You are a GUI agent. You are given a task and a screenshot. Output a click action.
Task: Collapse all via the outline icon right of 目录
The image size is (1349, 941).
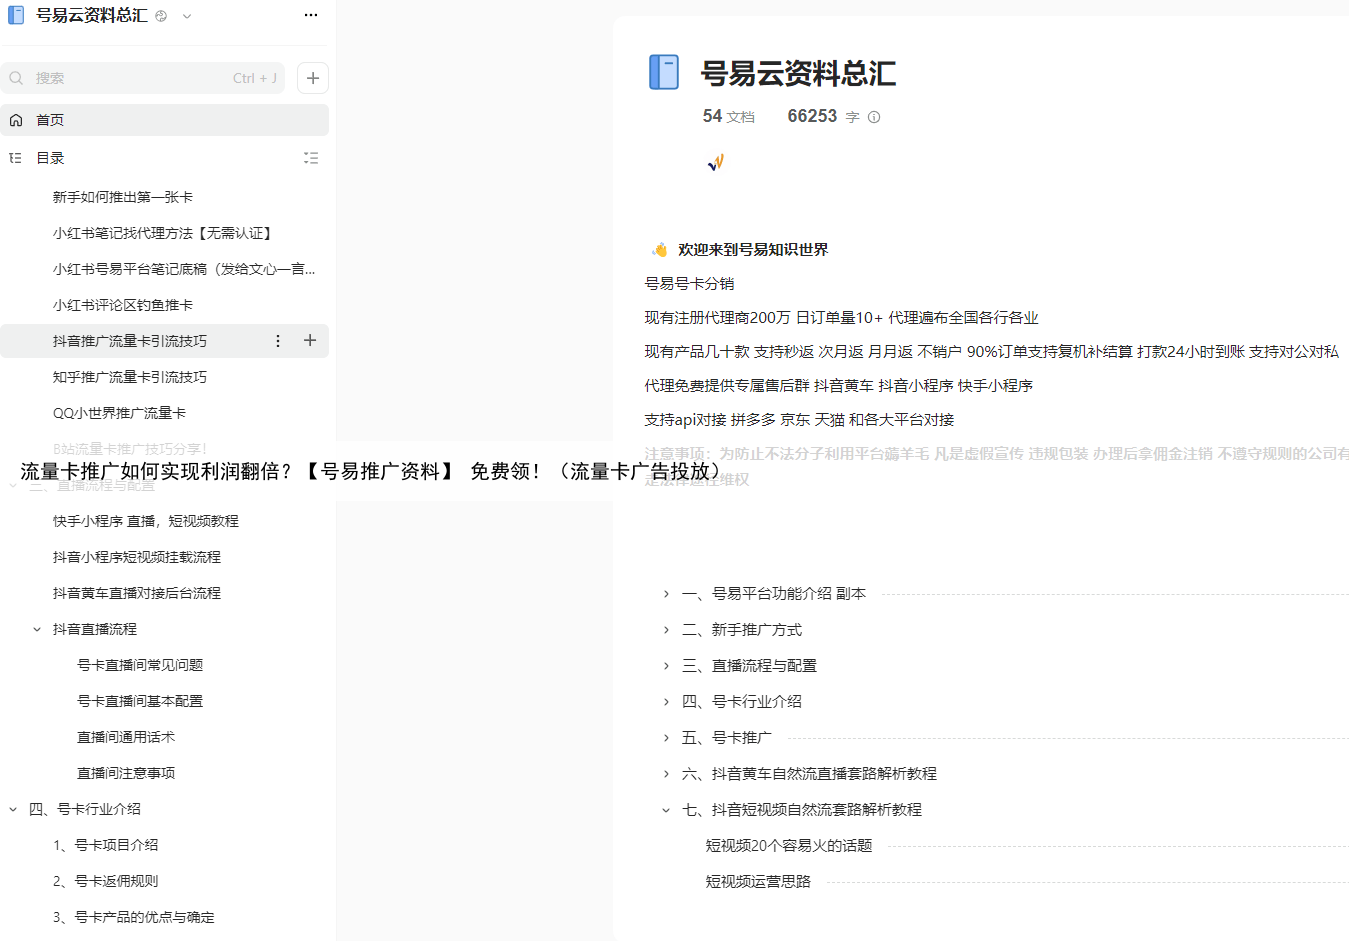coord(311,157)
